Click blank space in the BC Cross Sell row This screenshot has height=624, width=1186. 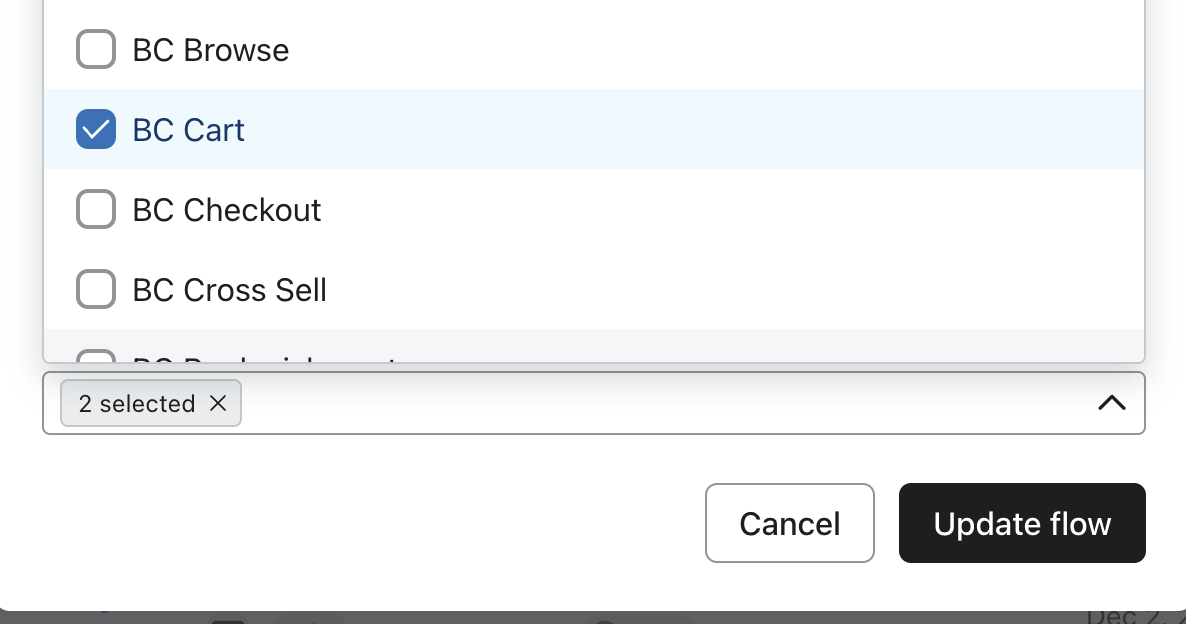[700, 290]
